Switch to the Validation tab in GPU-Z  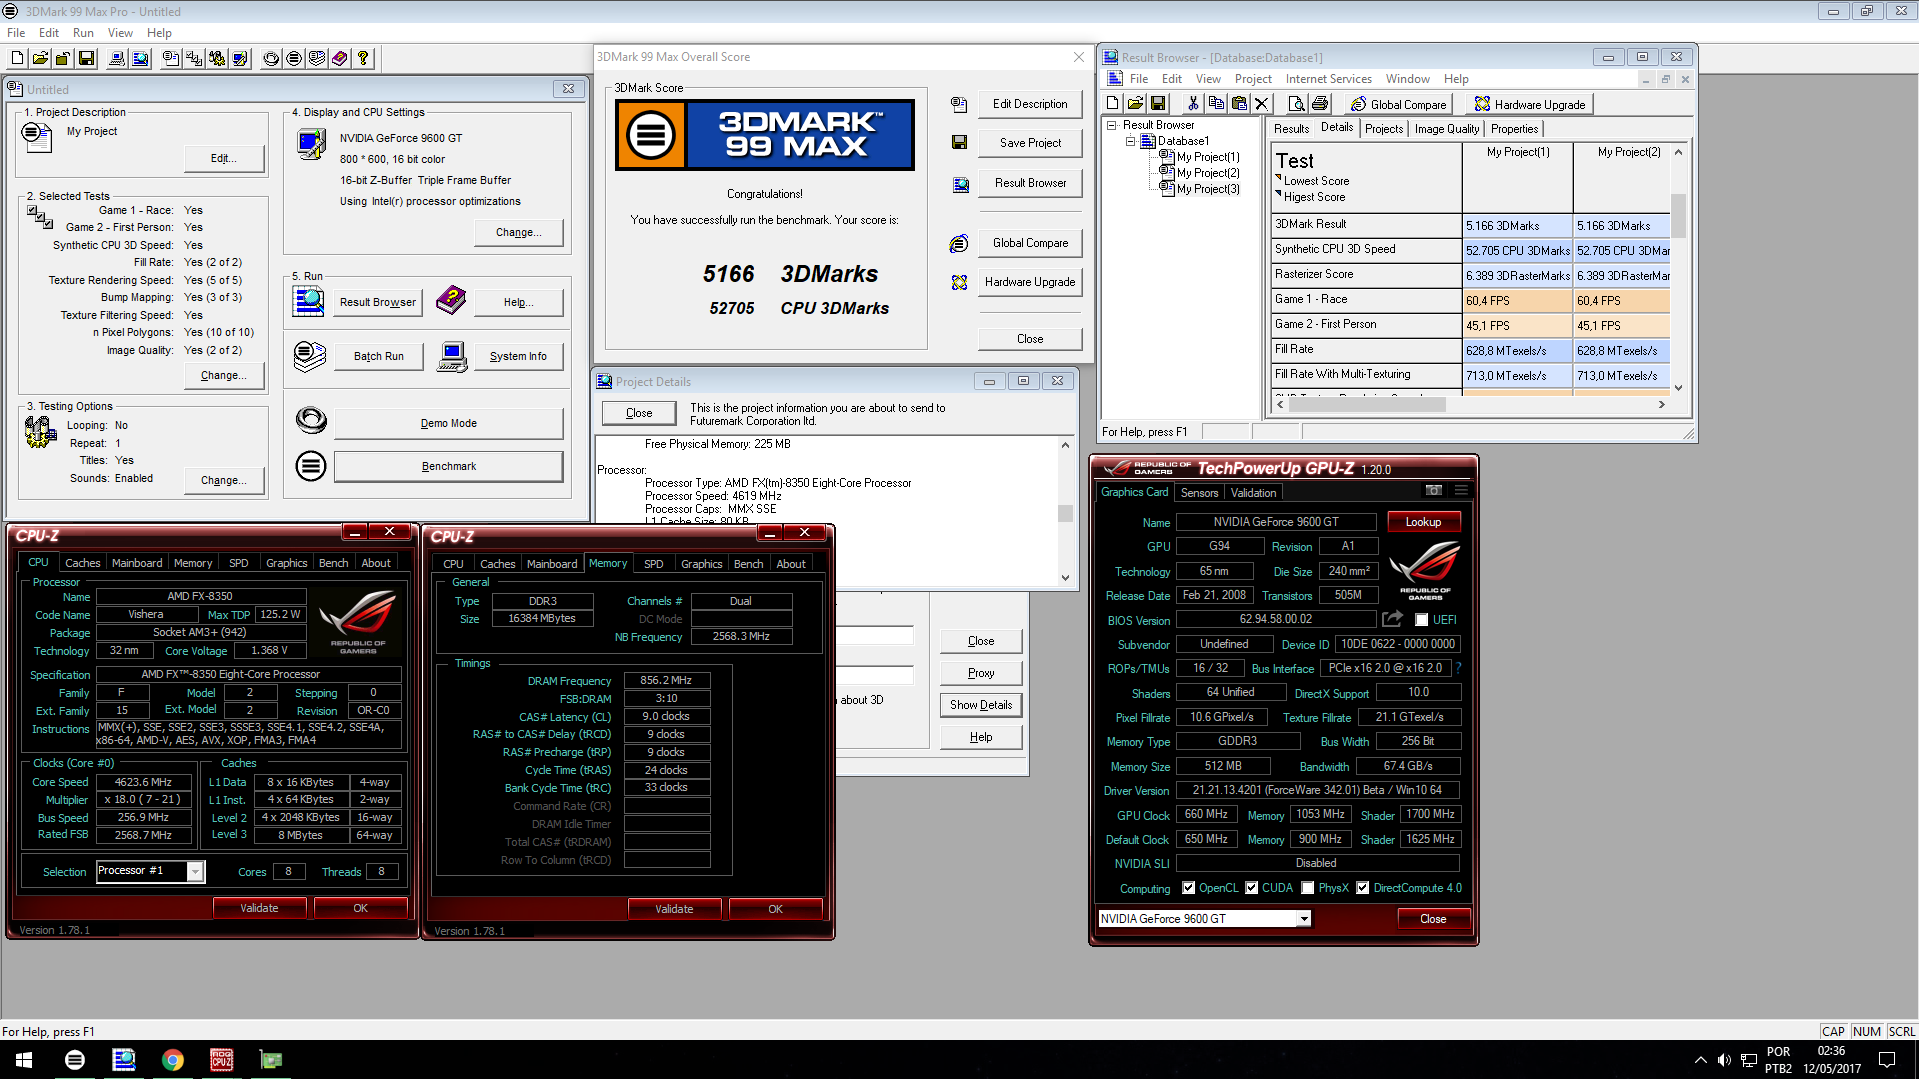[x=1253, y=493]
